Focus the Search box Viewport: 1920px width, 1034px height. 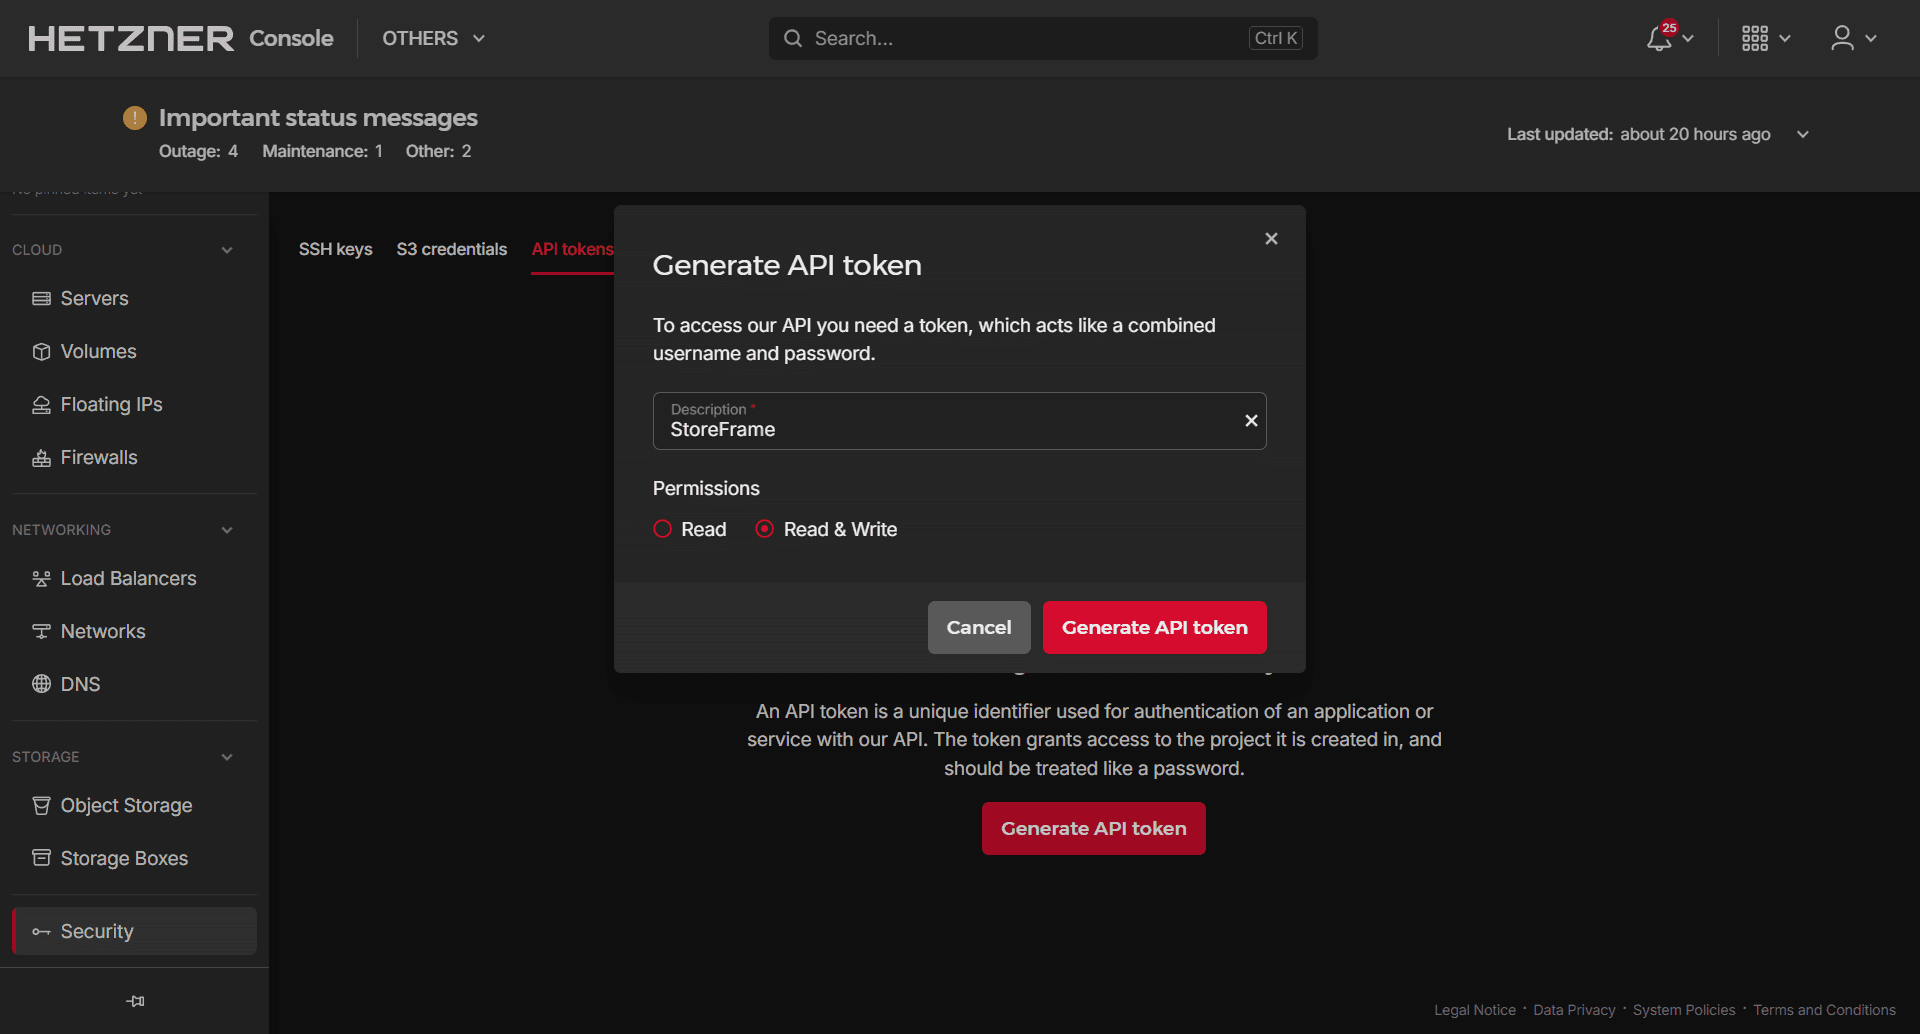(1043, 38)
